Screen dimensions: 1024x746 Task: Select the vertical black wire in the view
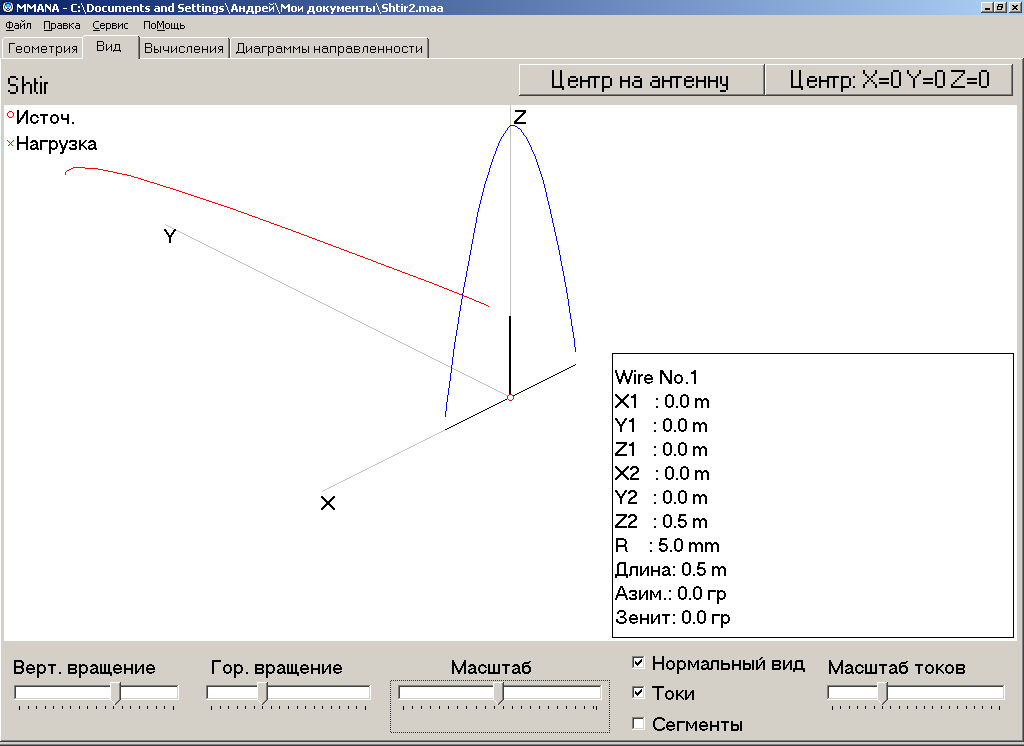tap(510, 356)
